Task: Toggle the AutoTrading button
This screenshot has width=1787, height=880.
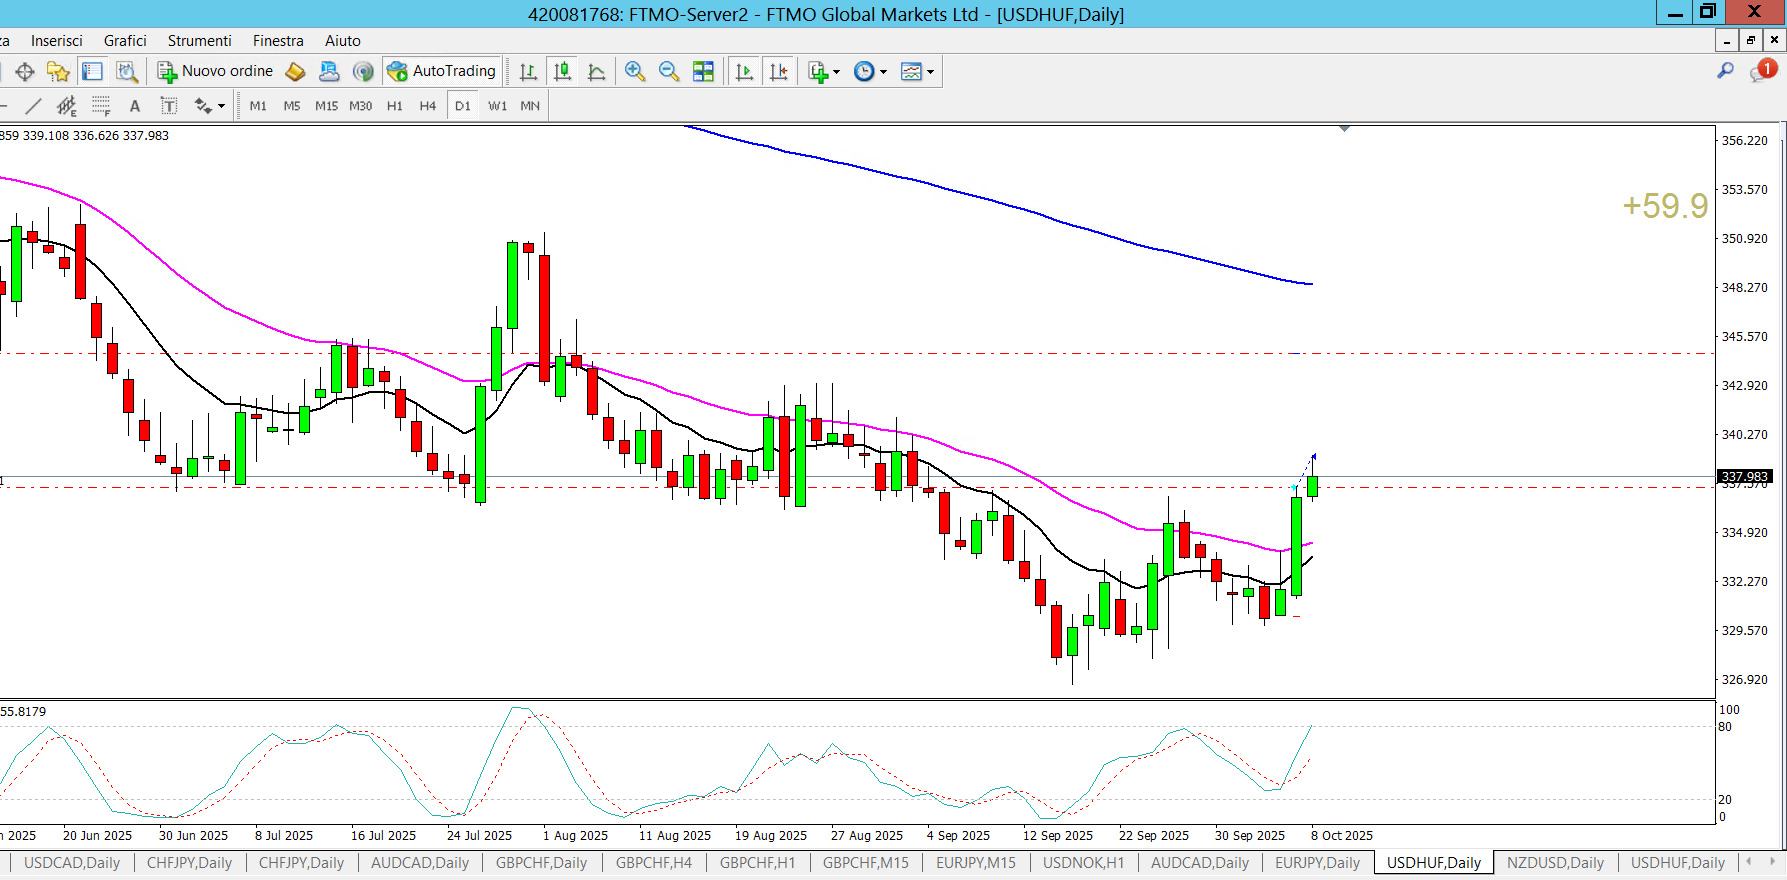Action: point(441,71)
